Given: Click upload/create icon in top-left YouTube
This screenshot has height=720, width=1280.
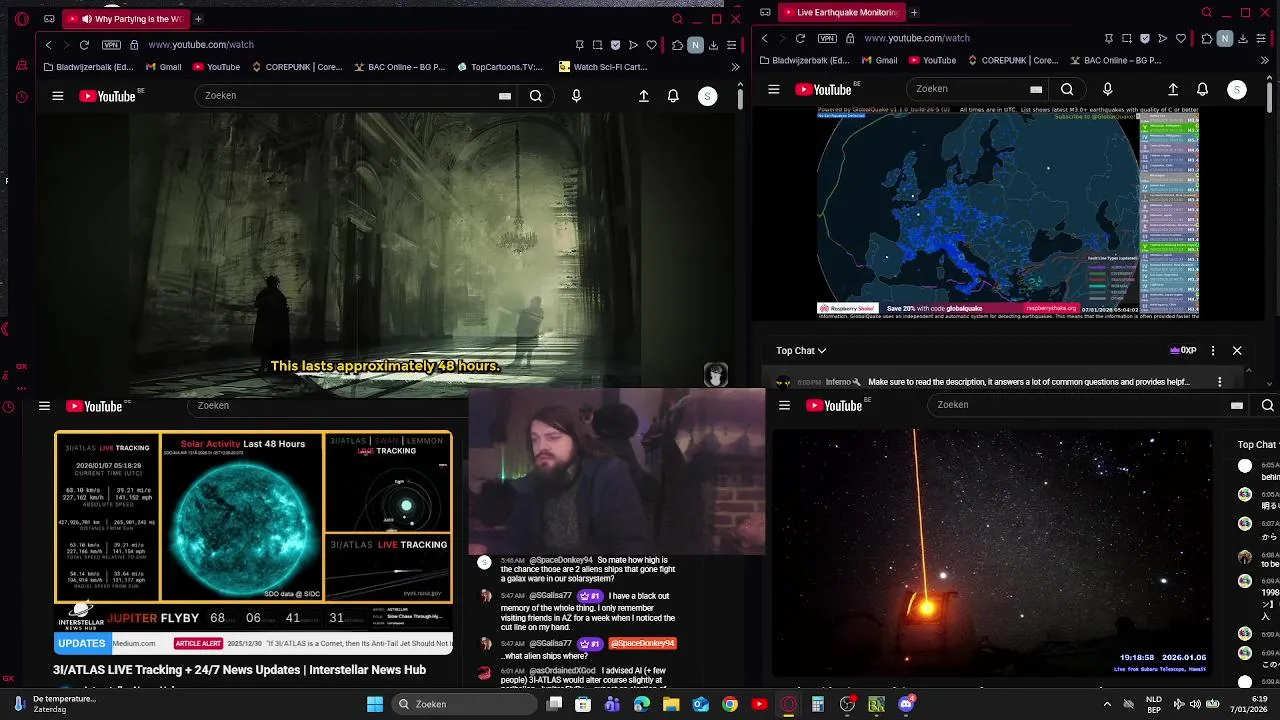Looking at the screenshot, I should [644, 96].
